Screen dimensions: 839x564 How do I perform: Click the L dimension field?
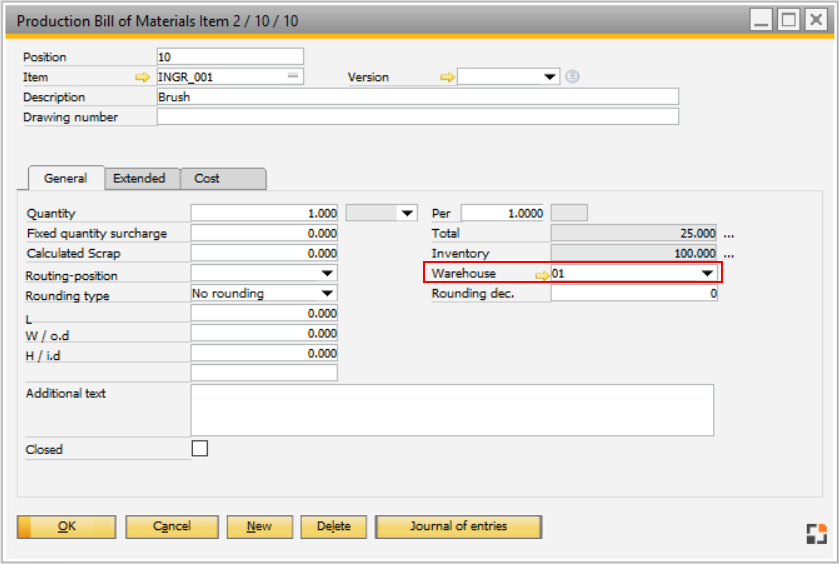click(x=264, y=313)
